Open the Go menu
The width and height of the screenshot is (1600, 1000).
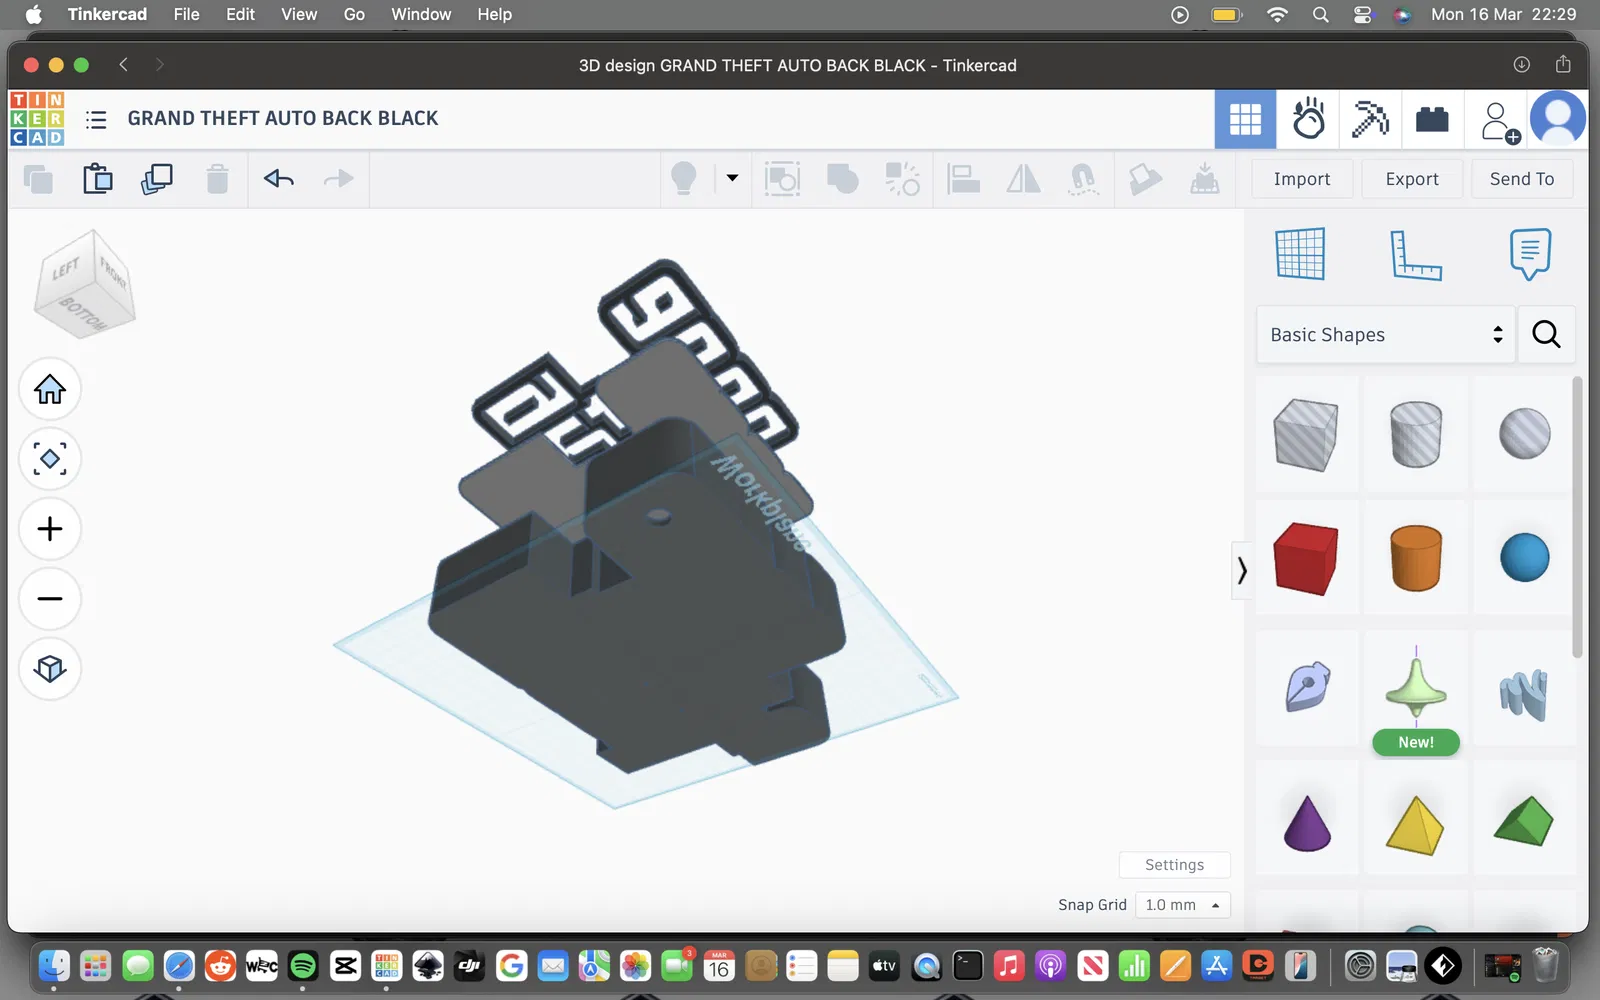pos(354,14)
